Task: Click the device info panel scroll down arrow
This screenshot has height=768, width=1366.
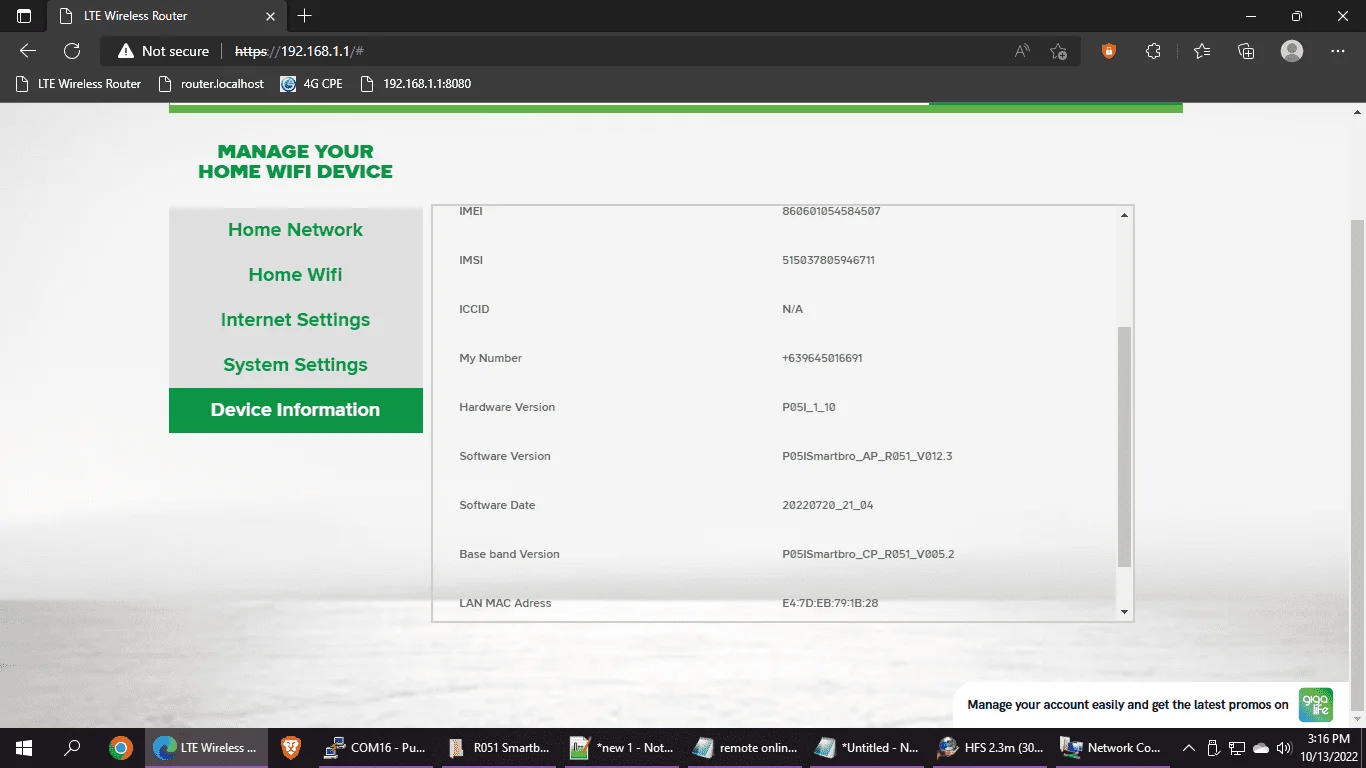Action: pos(1124,612)
